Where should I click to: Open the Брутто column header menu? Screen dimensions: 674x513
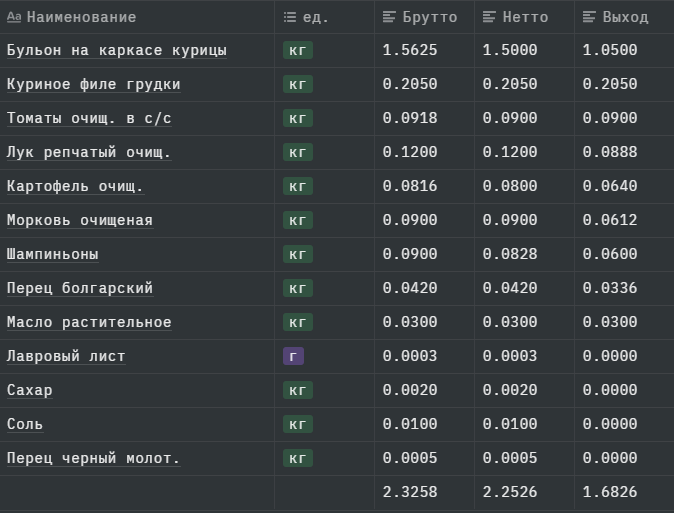pyautogui.click(x=429, y=17)
